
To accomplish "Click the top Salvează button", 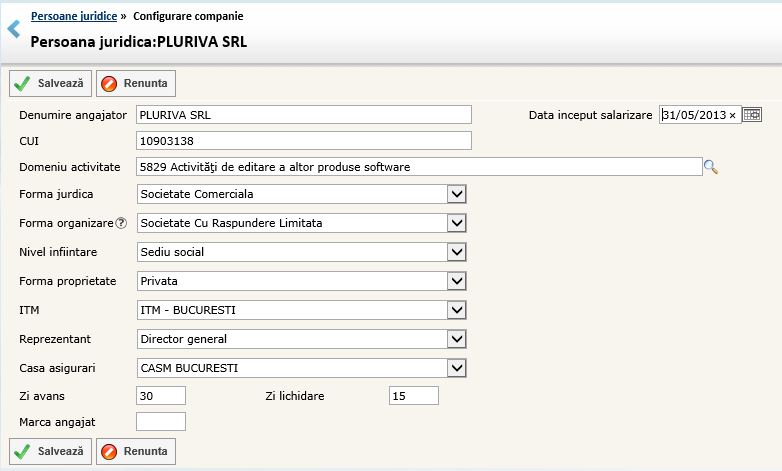I will [x=50, y=83].
